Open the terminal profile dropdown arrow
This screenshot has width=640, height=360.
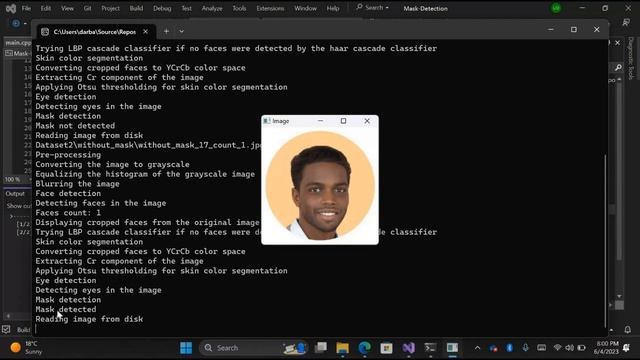click(x=181, y=31)
